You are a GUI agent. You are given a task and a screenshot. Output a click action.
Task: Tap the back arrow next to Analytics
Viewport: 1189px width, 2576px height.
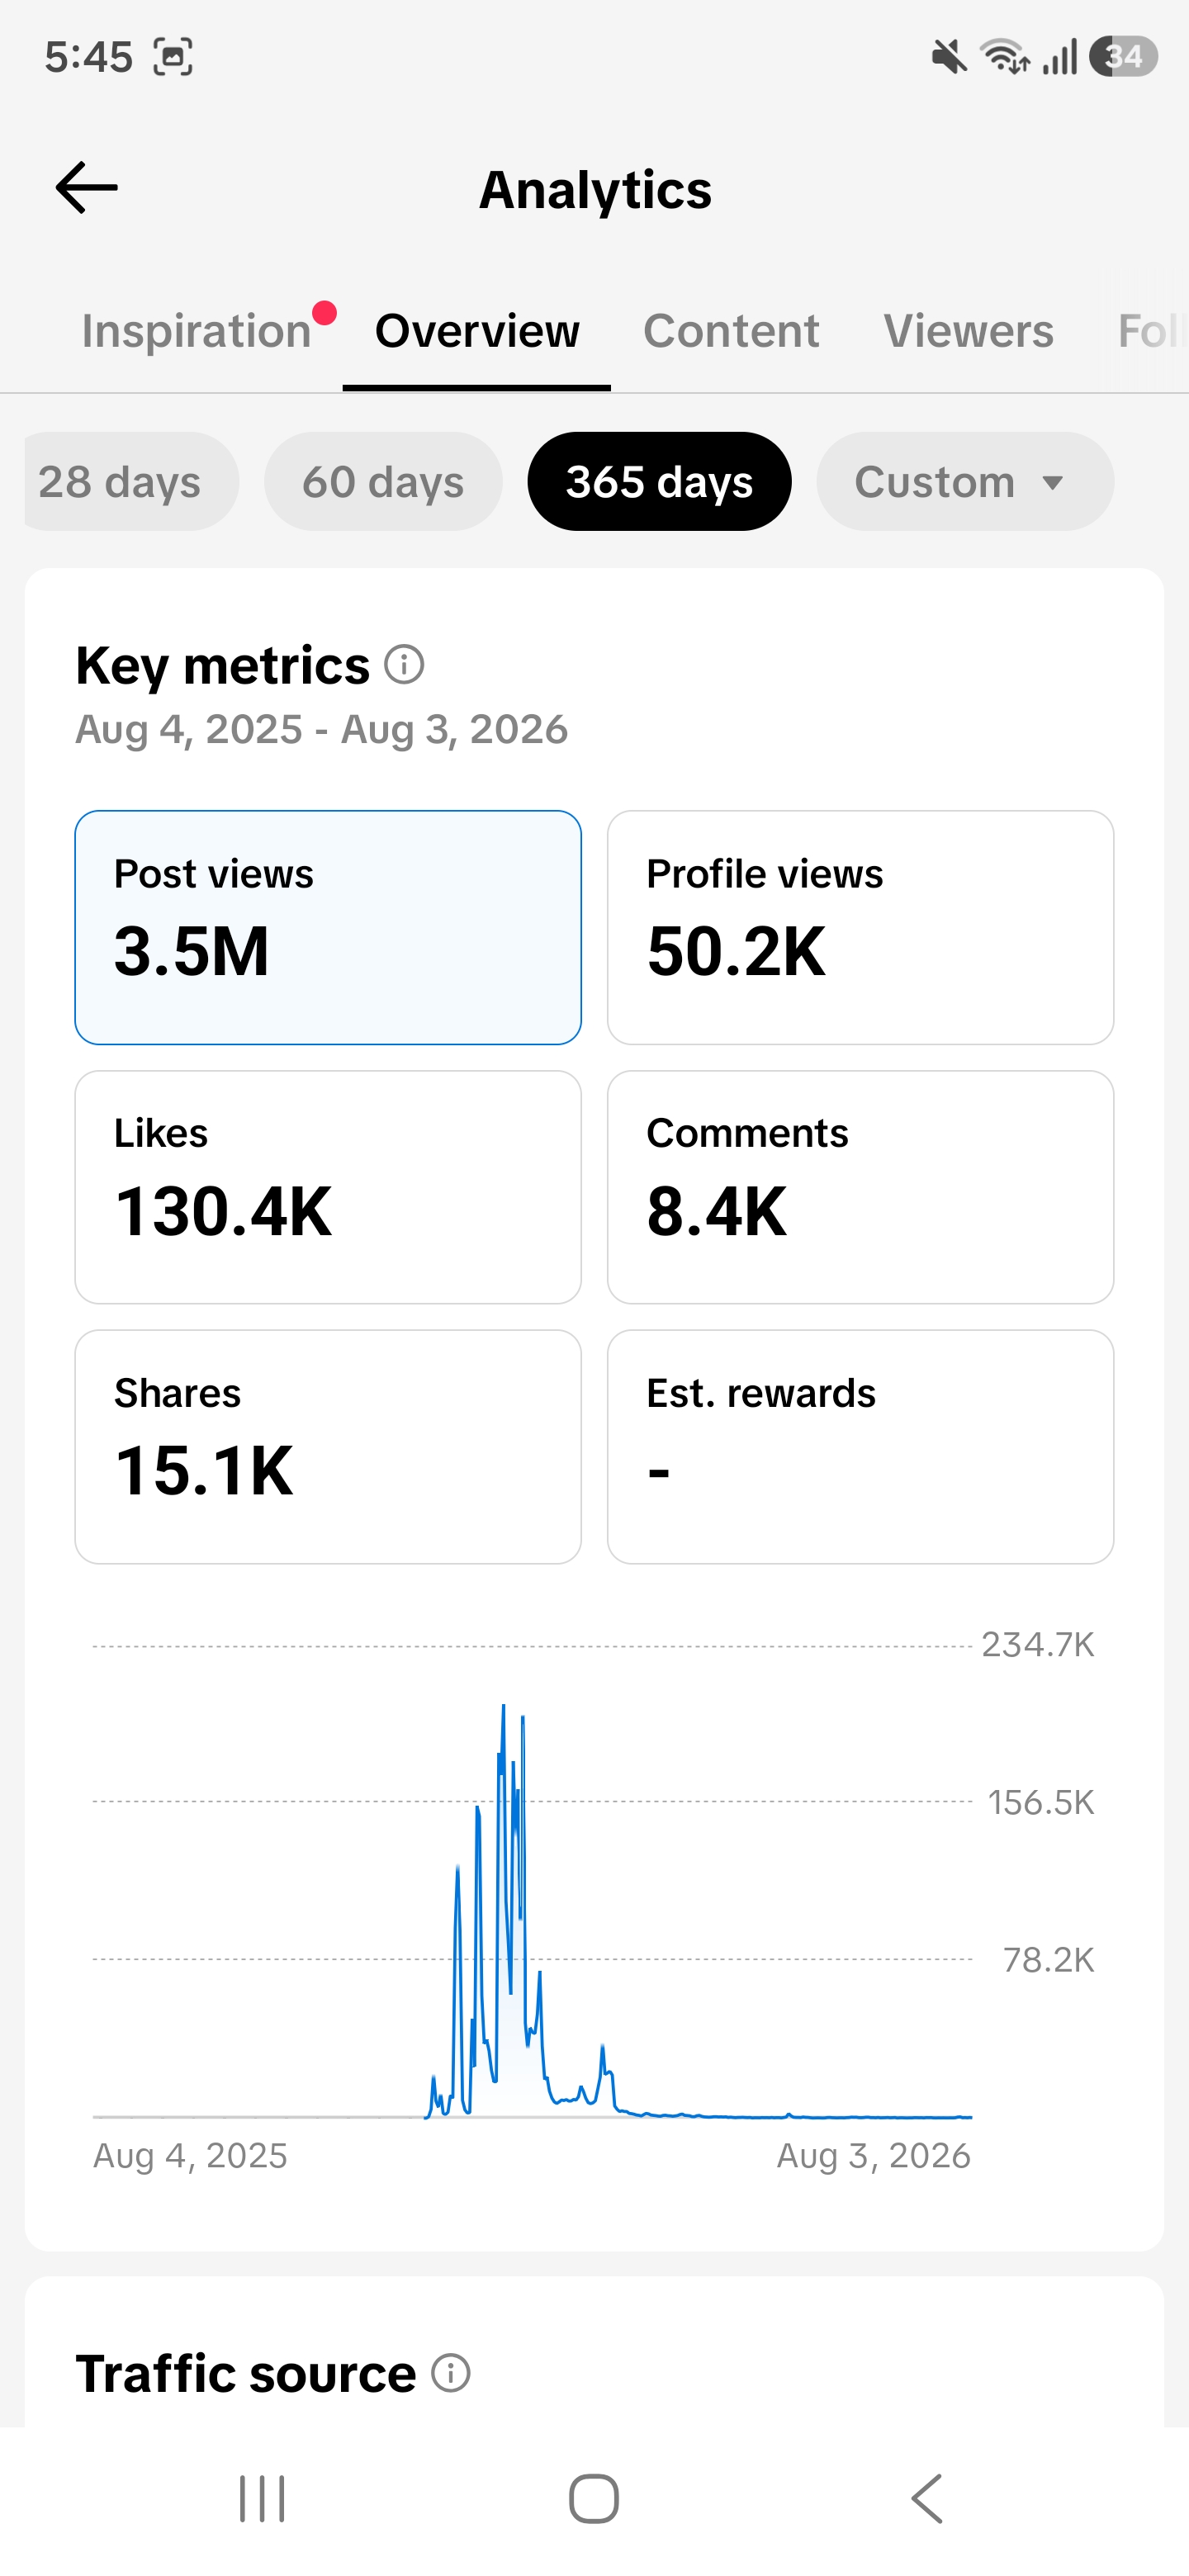pyautogui.click(x=86, y=188)
